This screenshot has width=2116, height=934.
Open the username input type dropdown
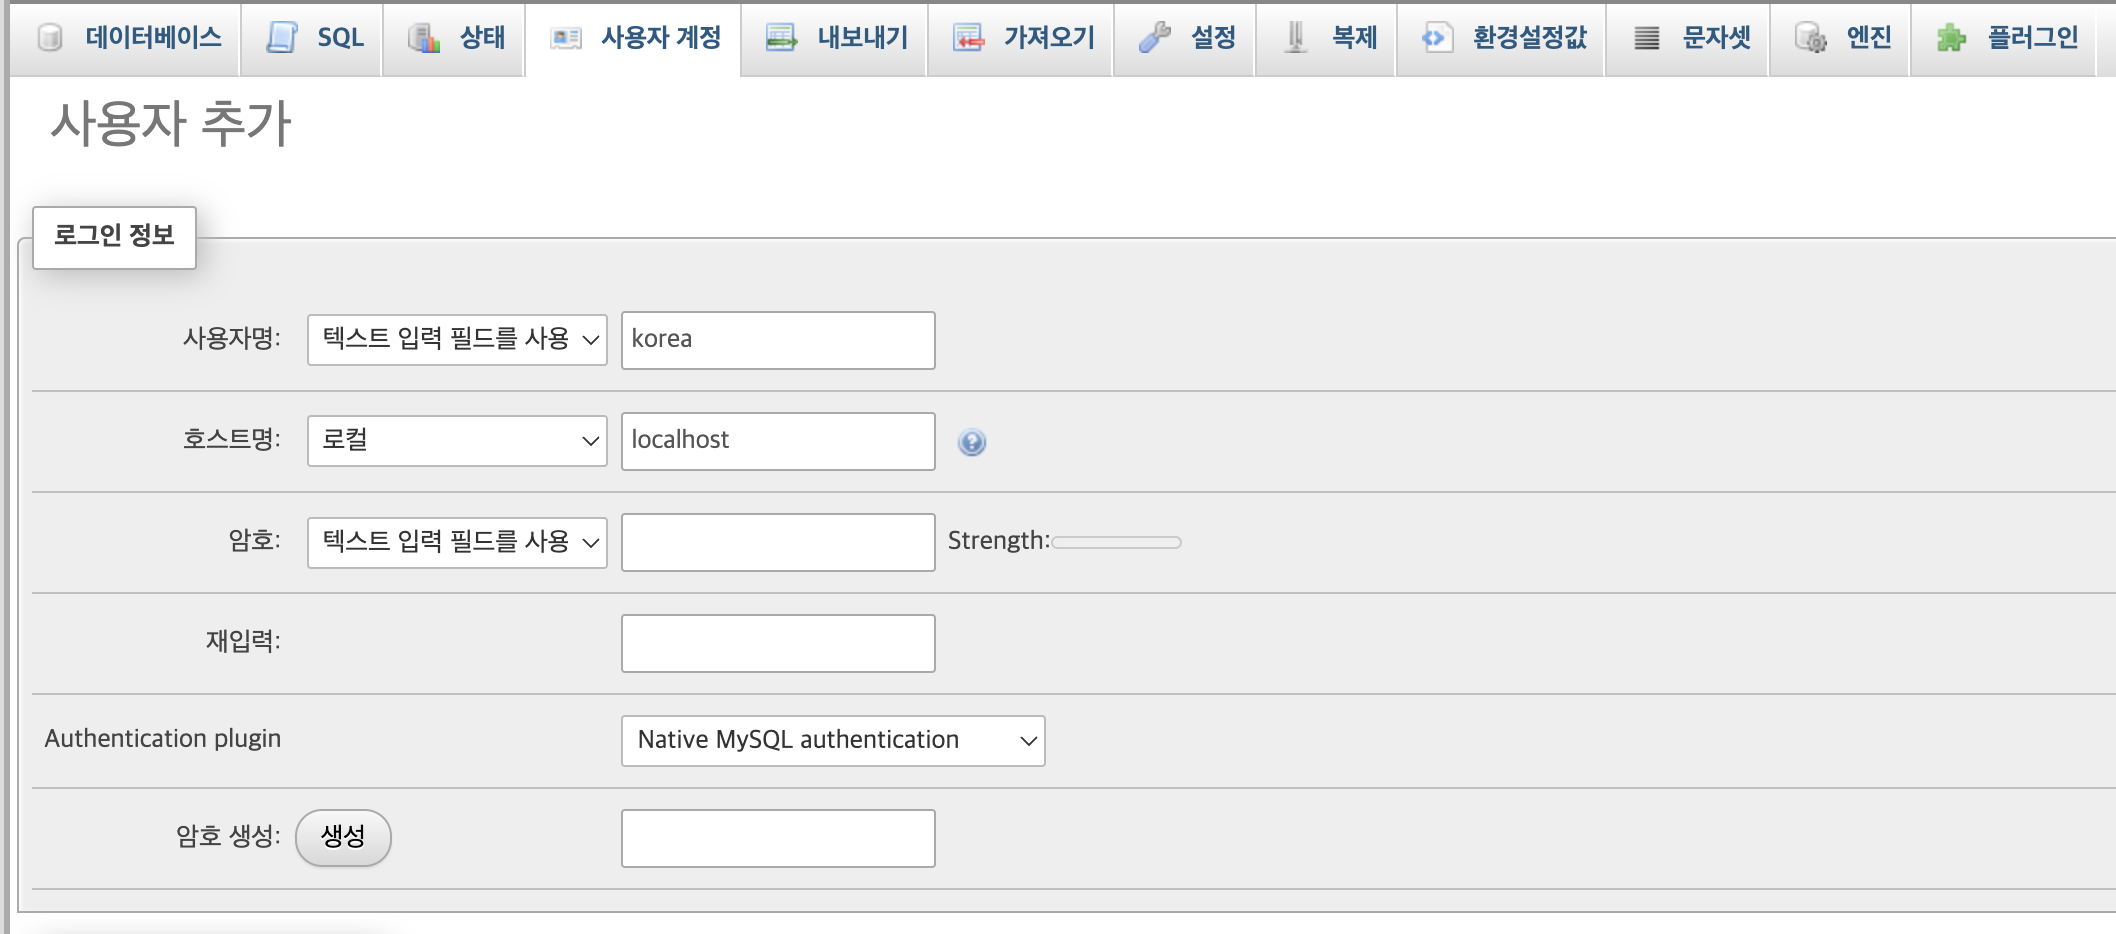click(457, 340)
